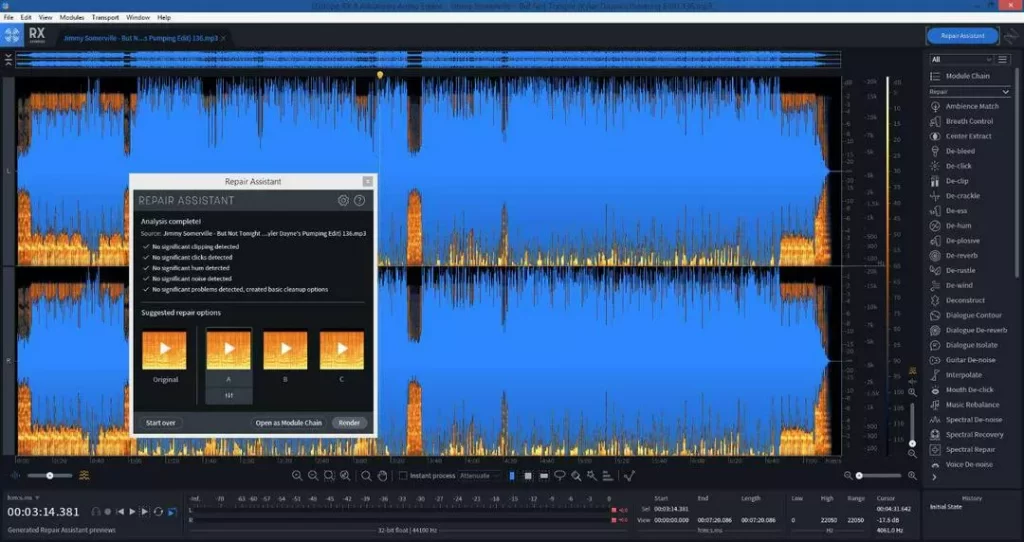The height and width of the screenshot is (542, 1024).
Task: Open the Center Extract module
Action: pos(961,136)
